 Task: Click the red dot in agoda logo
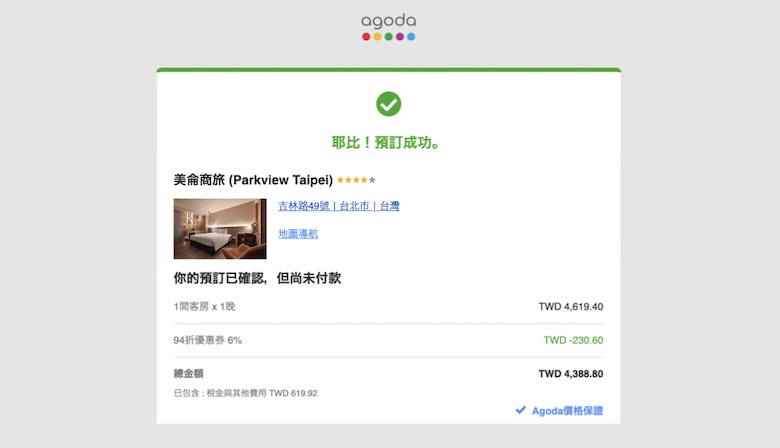366,37
